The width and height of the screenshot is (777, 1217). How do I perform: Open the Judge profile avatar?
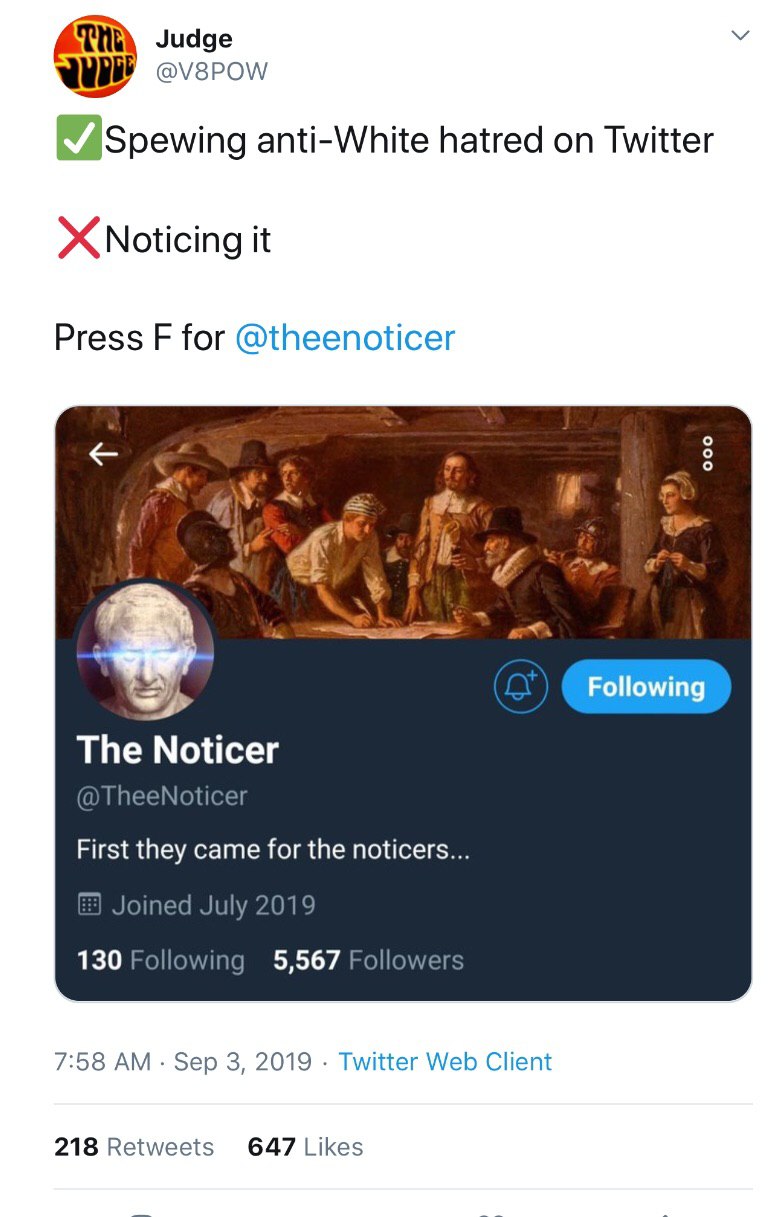point(95,57)
